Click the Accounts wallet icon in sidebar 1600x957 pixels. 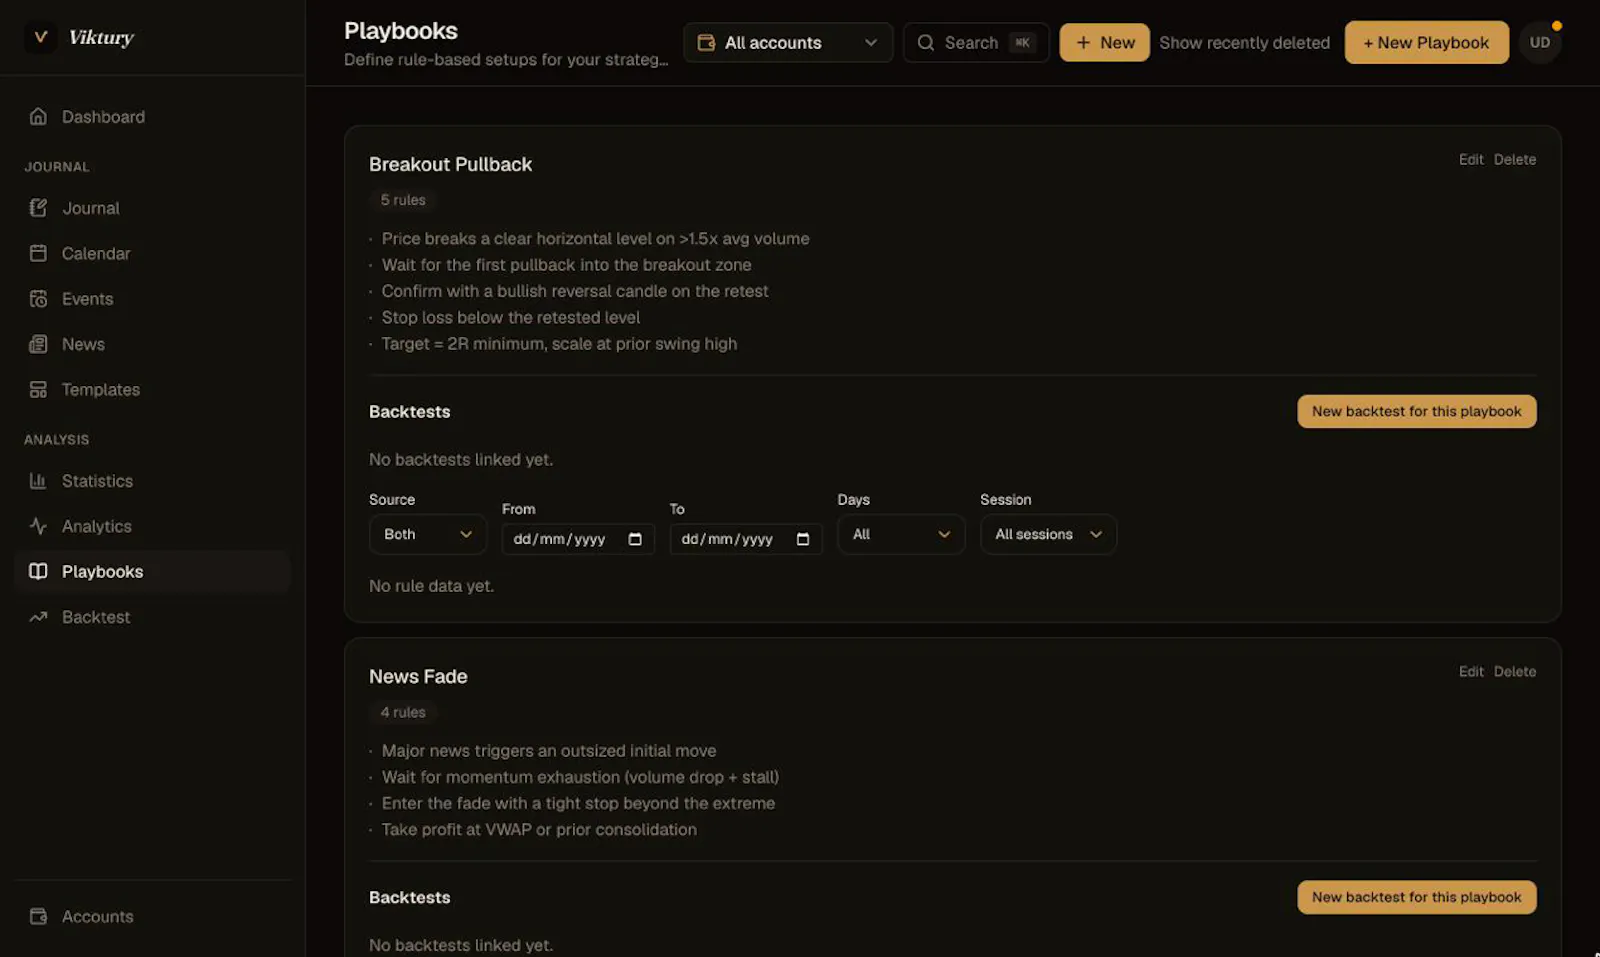(38, 917)
